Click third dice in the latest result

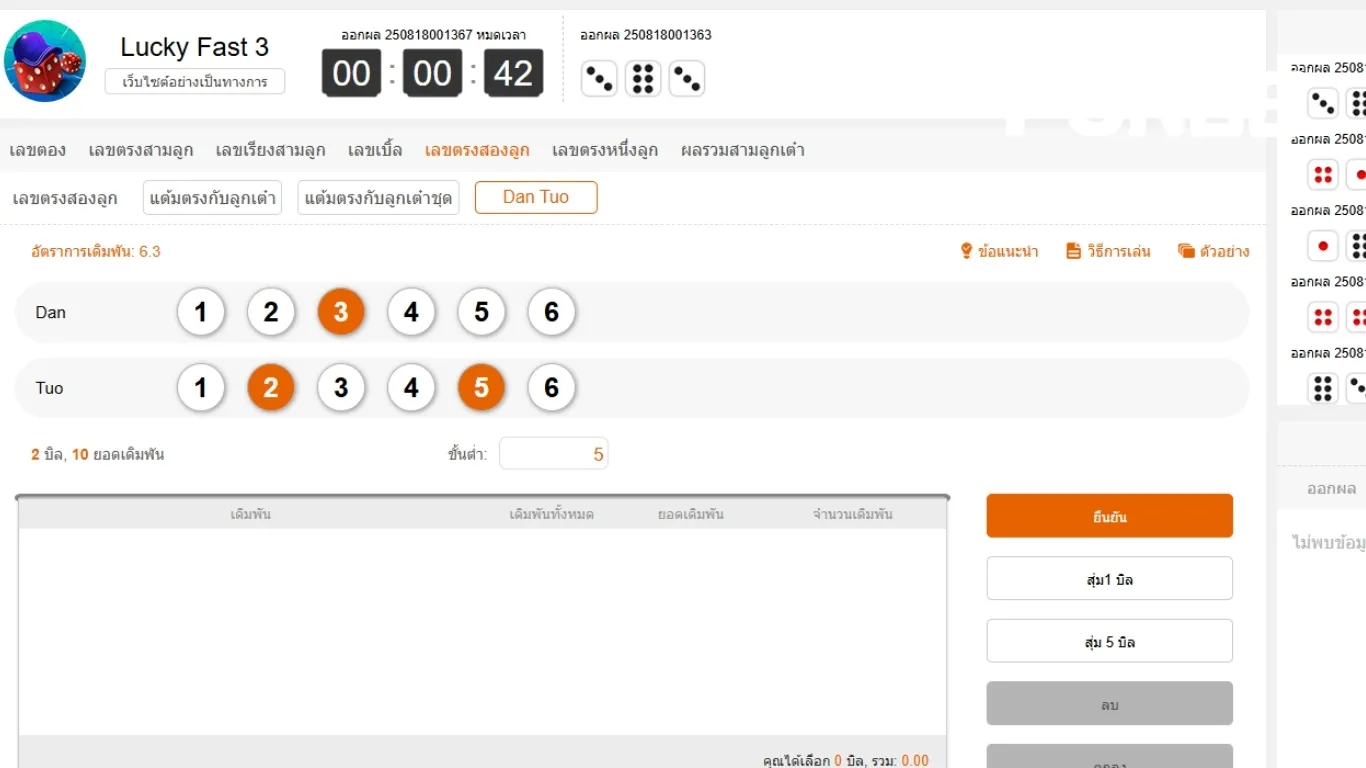687,78
